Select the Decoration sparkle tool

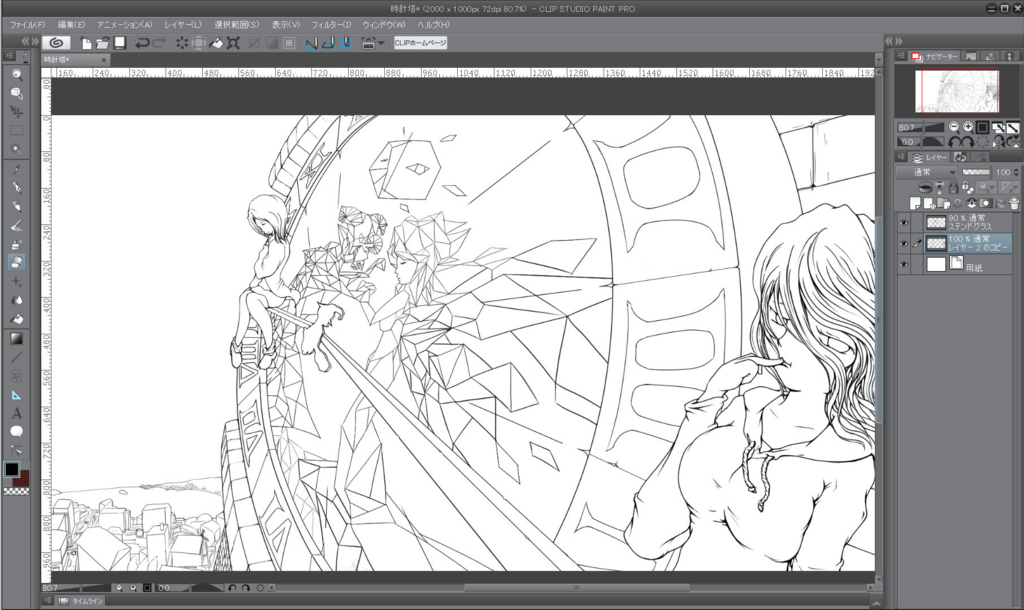[16, 281]
